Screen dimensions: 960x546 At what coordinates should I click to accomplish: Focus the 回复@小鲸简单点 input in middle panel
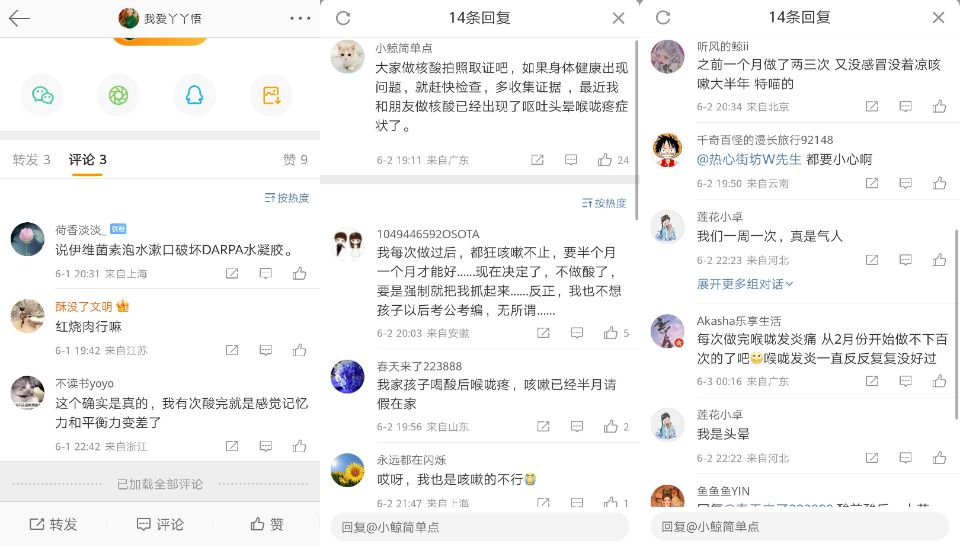click(480, 526)
